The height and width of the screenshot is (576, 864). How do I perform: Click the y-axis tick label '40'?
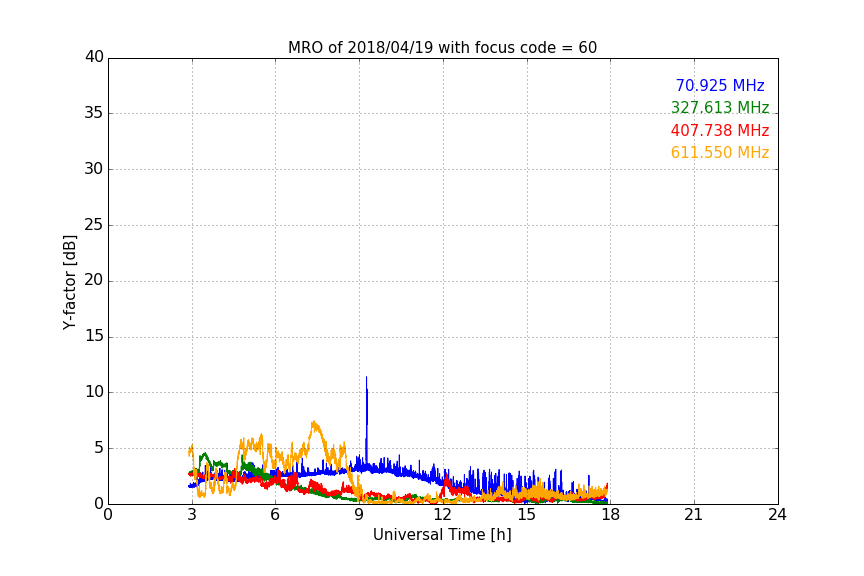94,57
